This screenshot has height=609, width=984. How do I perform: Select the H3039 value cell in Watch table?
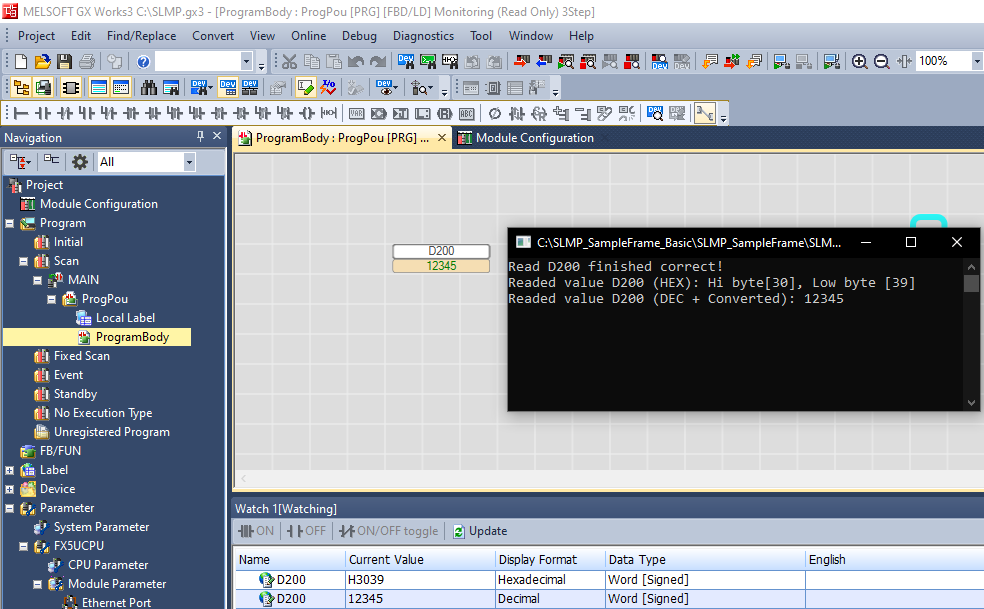(420, 580)
